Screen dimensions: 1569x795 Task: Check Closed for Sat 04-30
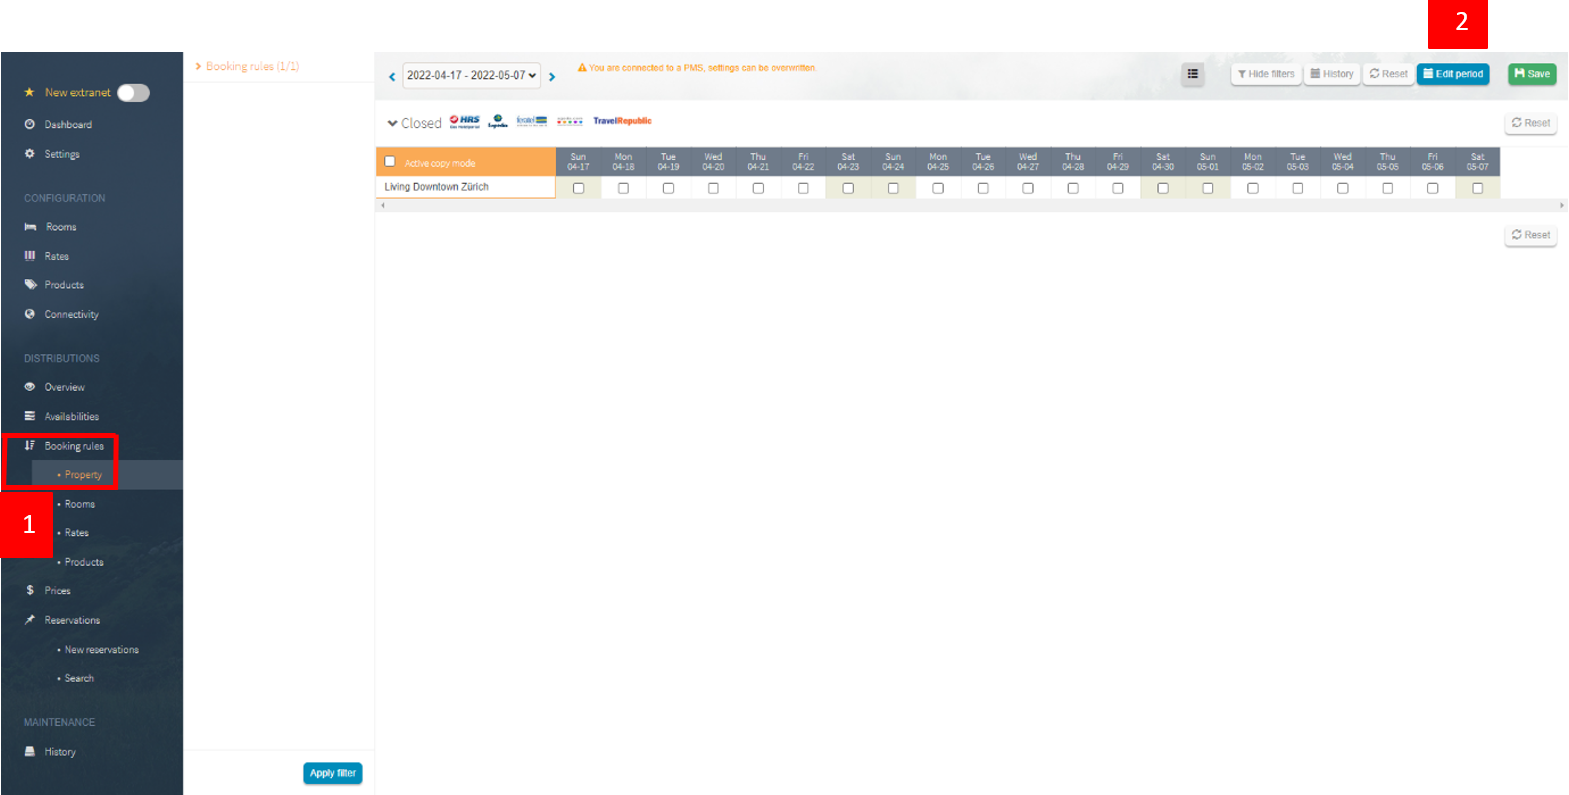1163,188
